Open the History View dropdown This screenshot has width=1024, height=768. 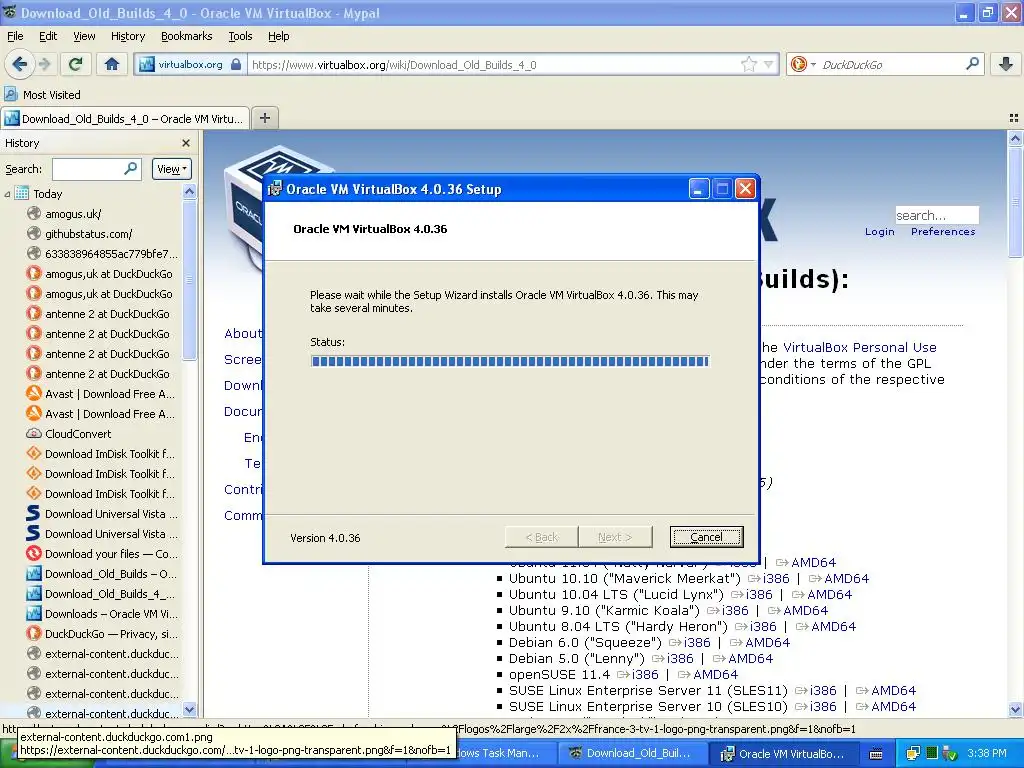click(x=172, y=169)
